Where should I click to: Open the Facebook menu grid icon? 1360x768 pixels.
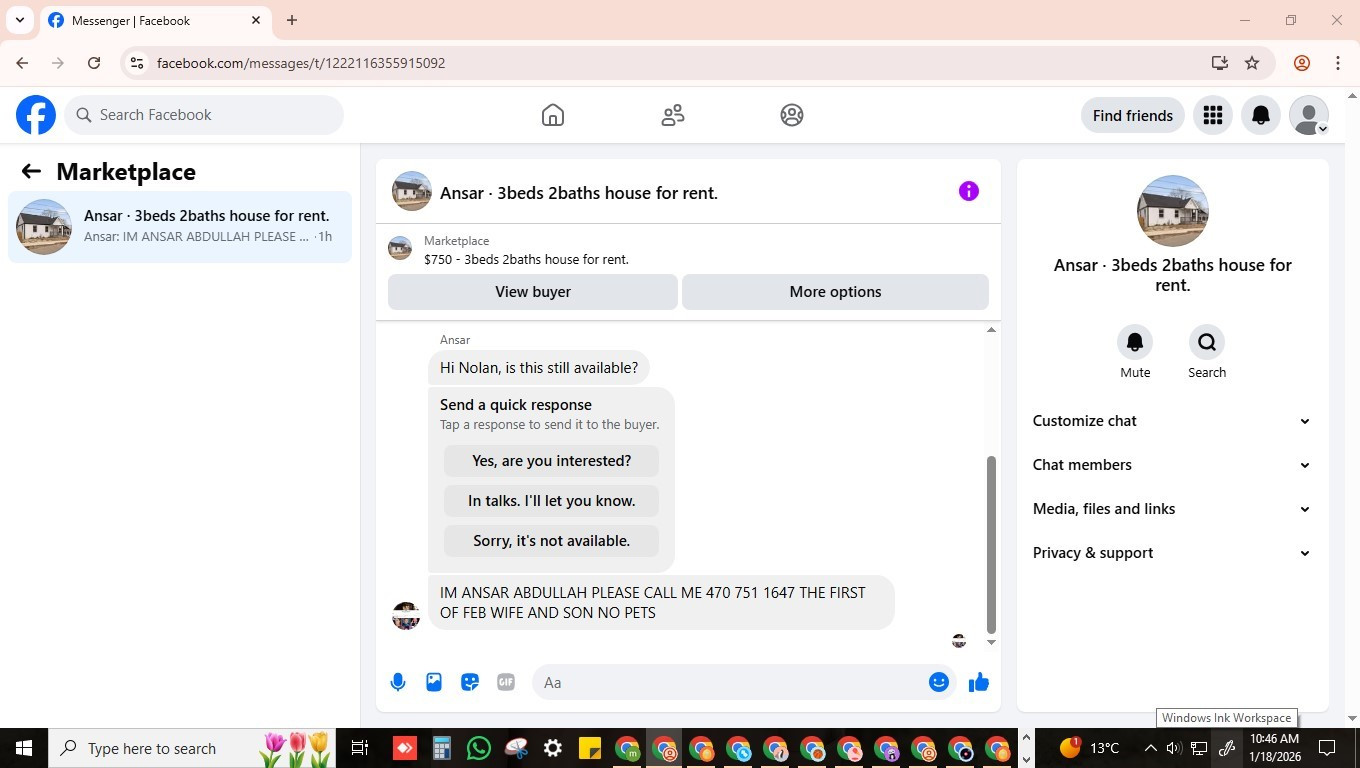pos(1213,115)
